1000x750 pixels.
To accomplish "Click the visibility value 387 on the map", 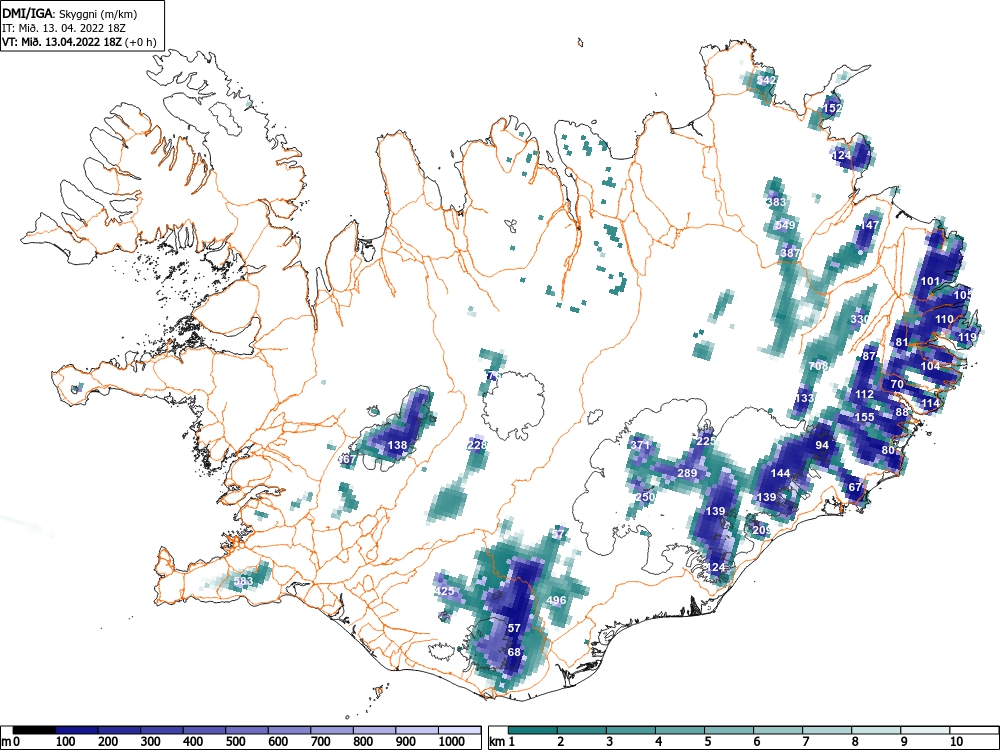I will point(790,253).
